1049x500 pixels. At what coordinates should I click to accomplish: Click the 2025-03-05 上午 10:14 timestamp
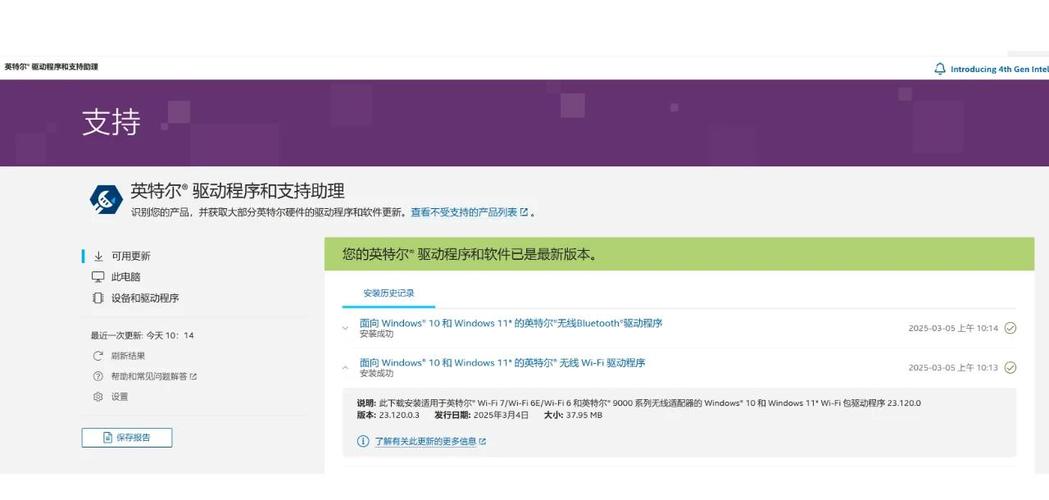click(x=953, y=328)
